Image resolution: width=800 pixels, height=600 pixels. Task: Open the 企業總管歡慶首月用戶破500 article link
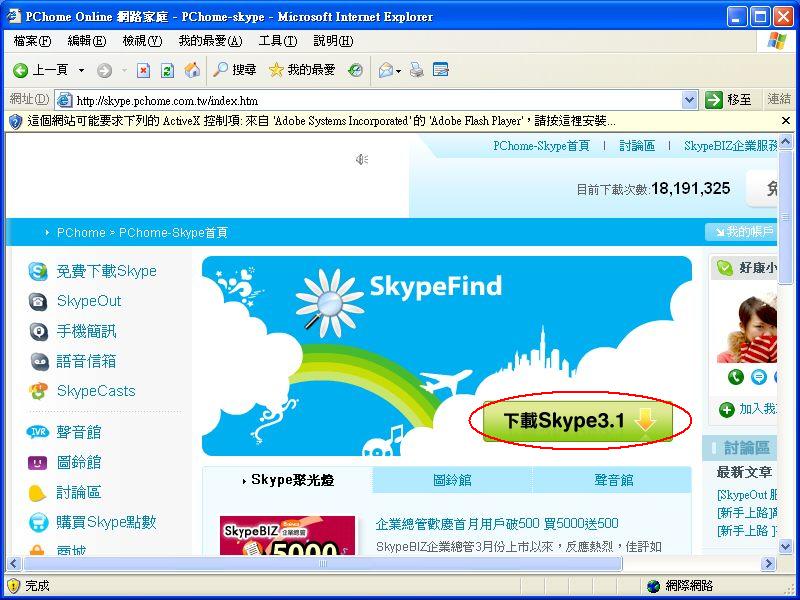(x=497, y=523)
